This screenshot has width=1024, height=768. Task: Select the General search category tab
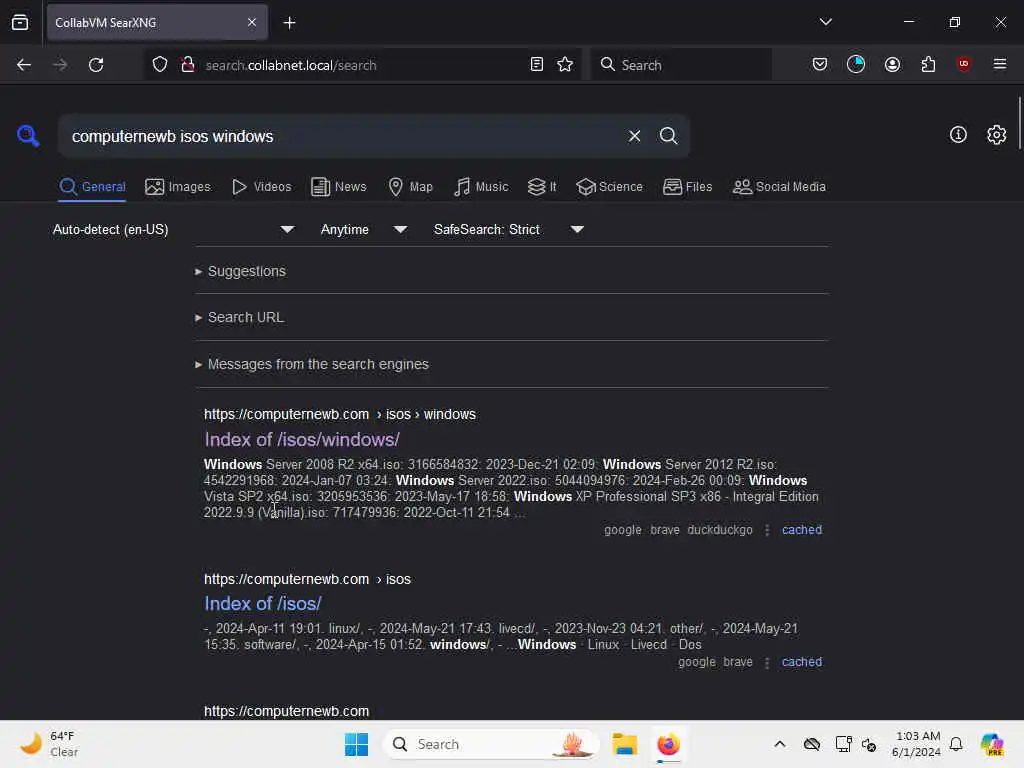(92, 187)
